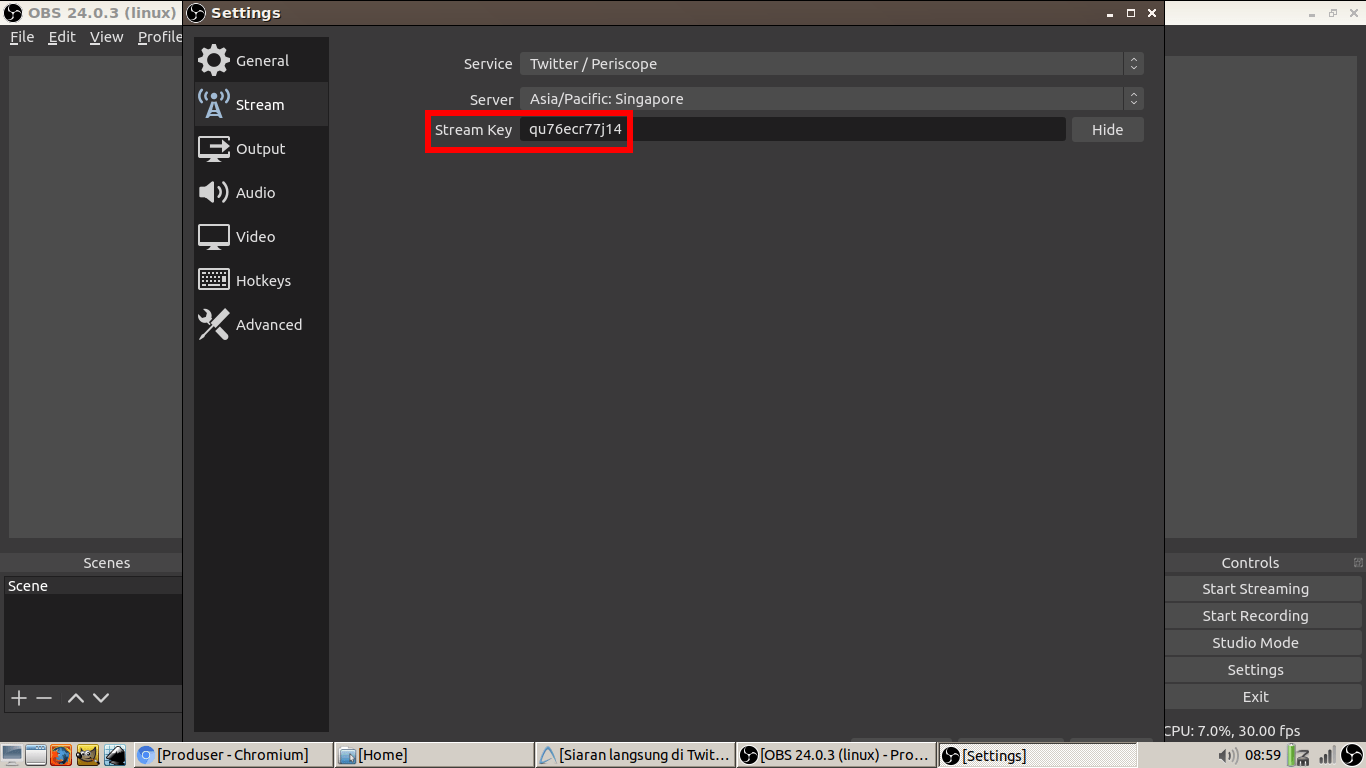The image size is (1366, 768).
Task: Go to Output settings
Action: click(x=261, y=149)
